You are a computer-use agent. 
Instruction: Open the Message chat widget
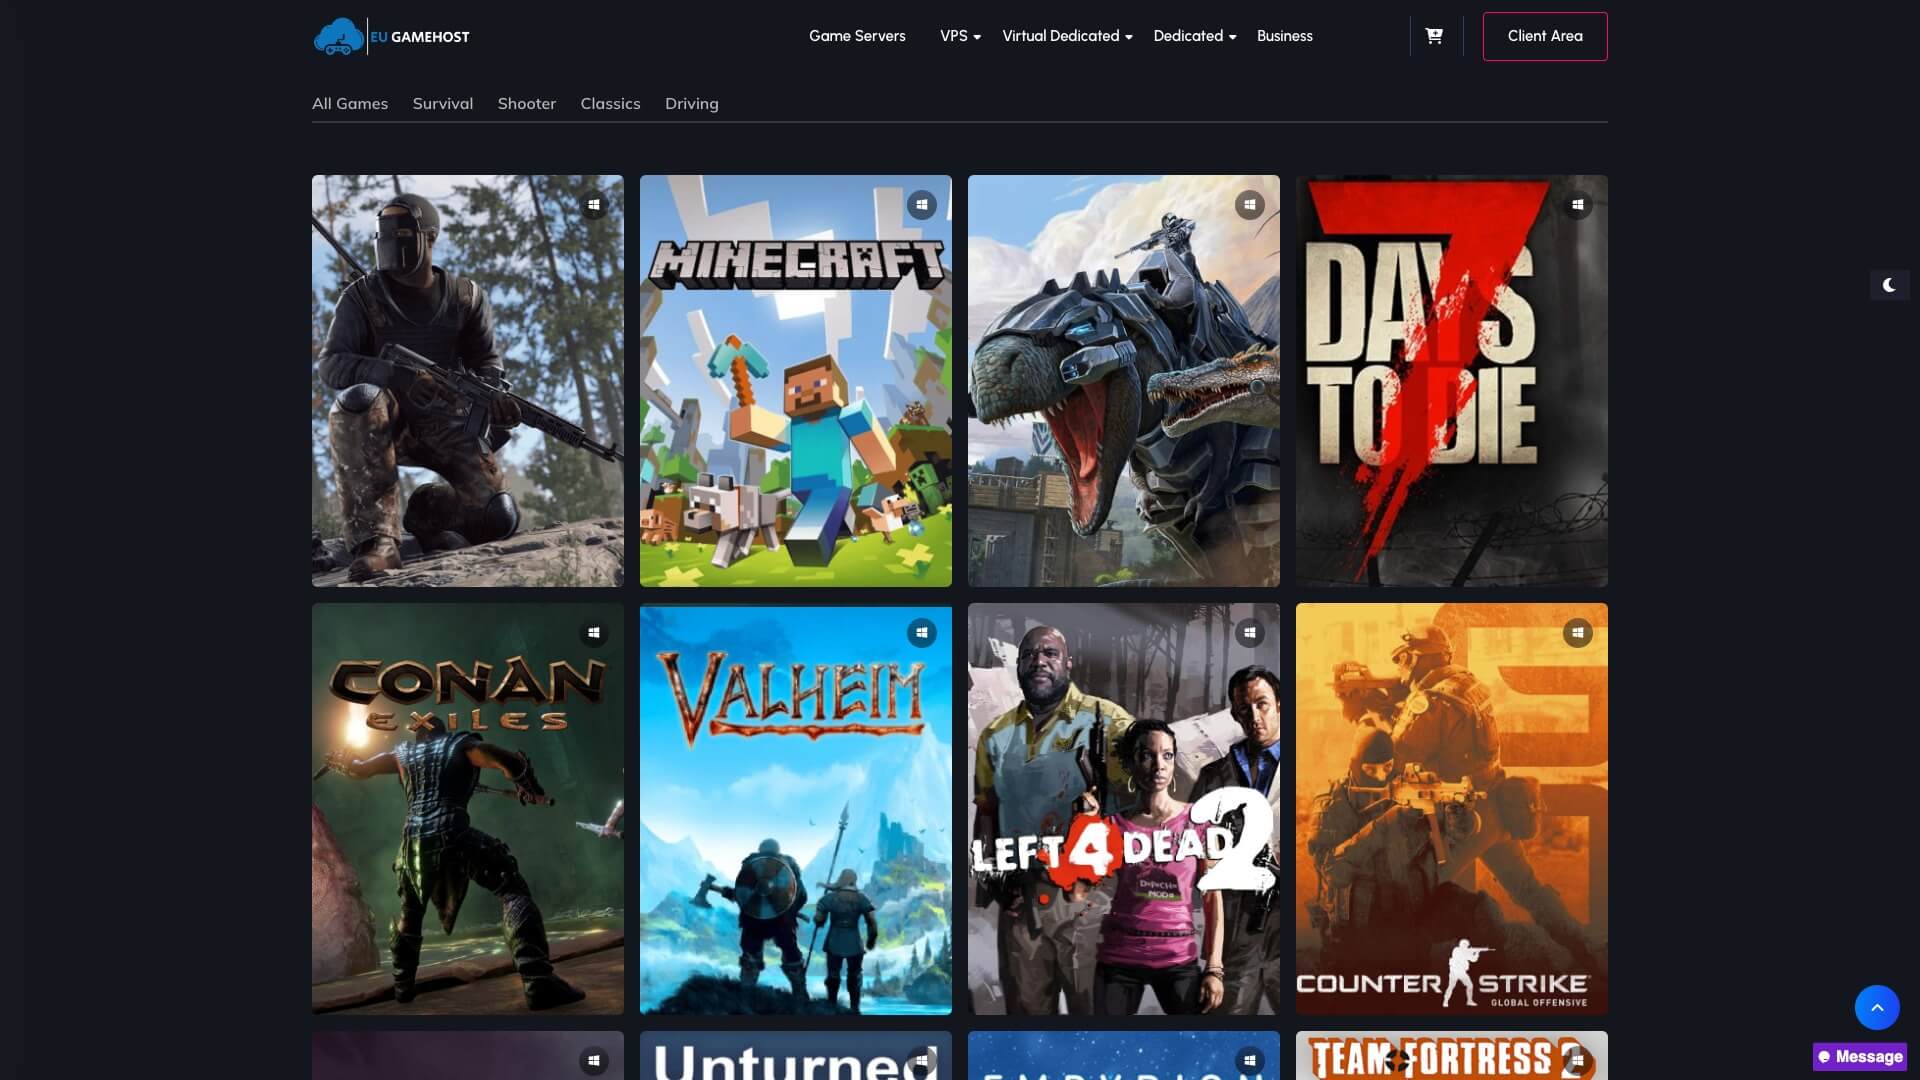(x=1859, y=1057)
